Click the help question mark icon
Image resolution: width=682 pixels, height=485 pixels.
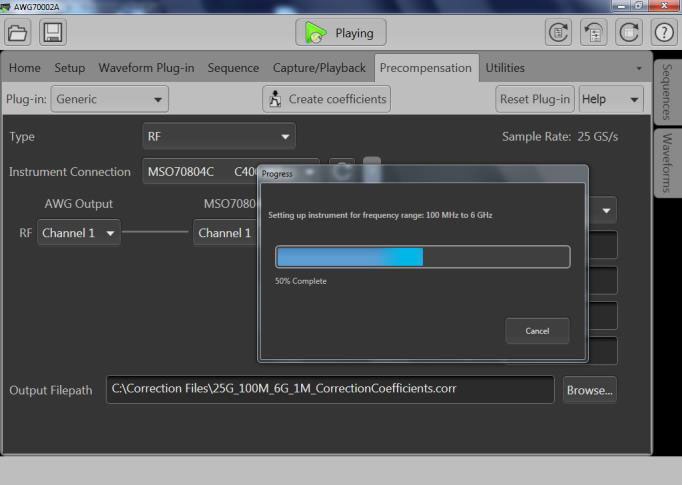point(664,32)
